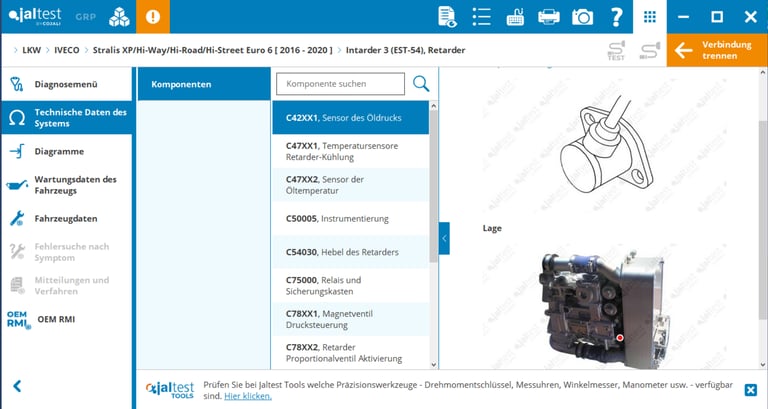Image resolution: width=768 pixels, height=409 pixels.
Task: Select C50005, Instrumentierung
Action: 351,218
